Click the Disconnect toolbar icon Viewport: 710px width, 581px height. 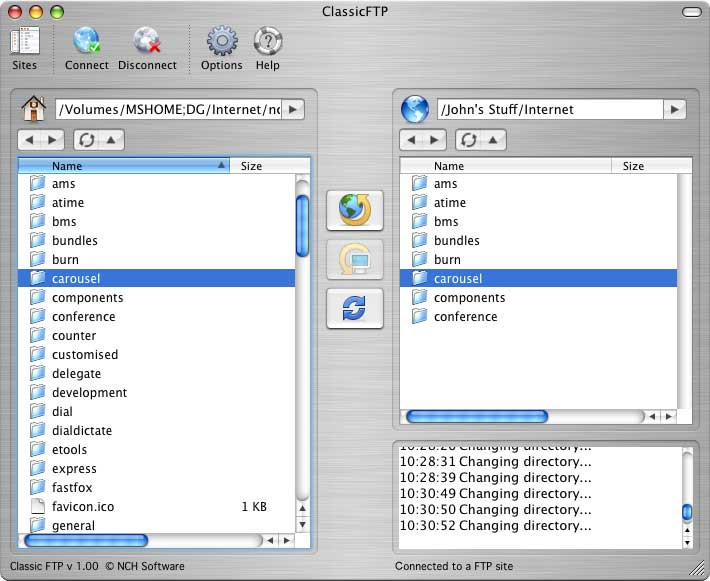tap(147, 48)
